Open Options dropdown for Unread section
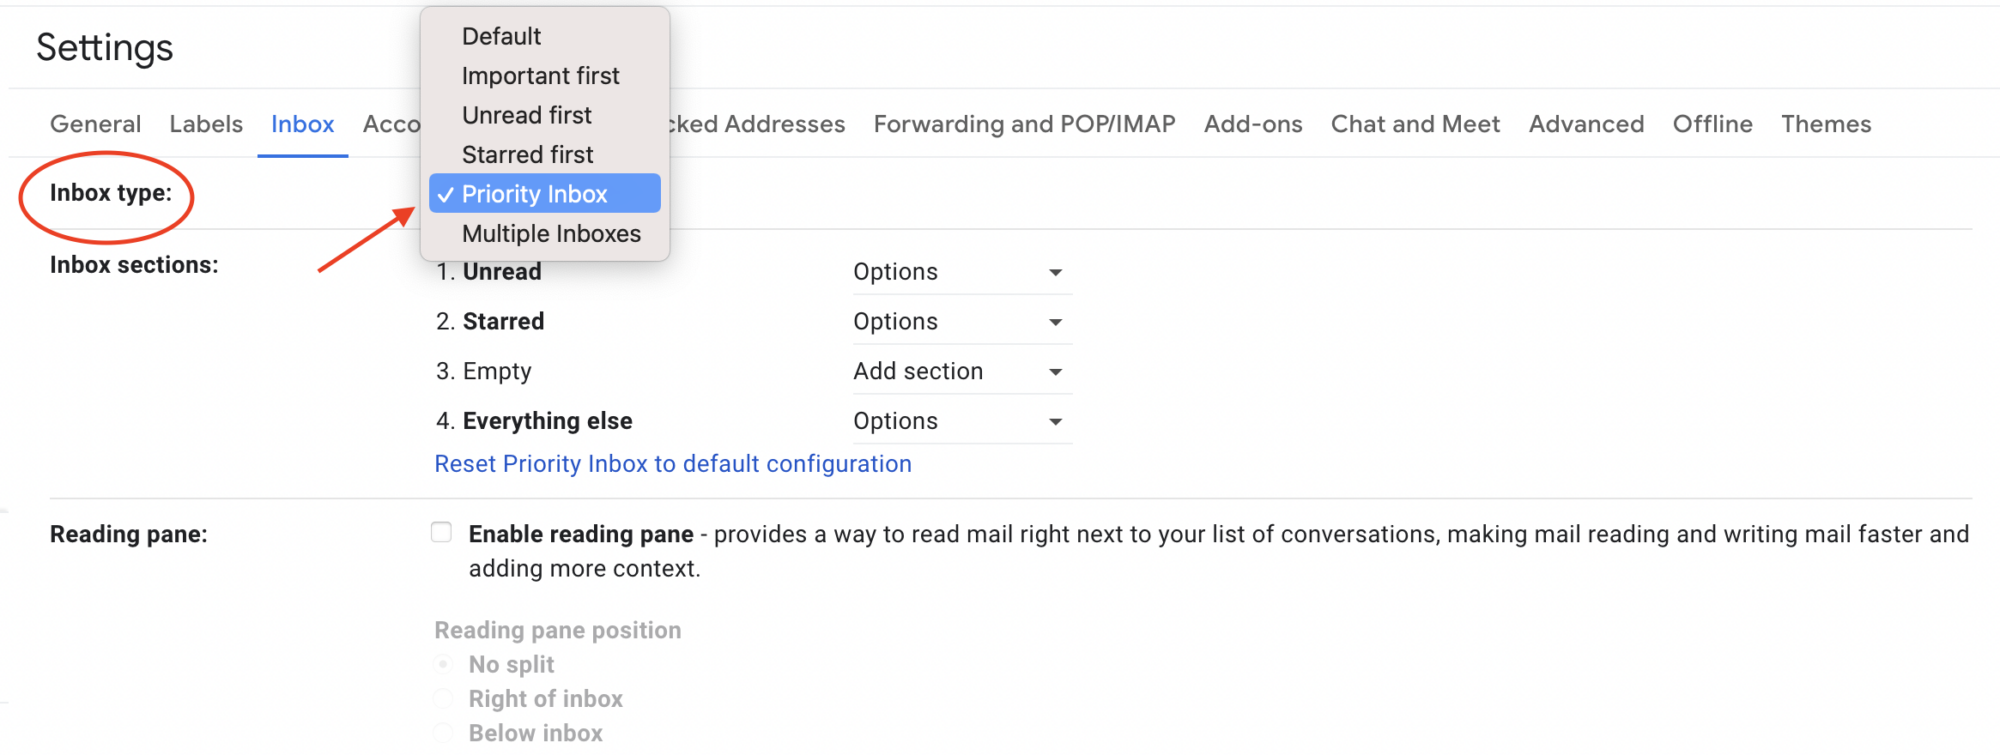The image size is (2000, 755). (961, 272)
